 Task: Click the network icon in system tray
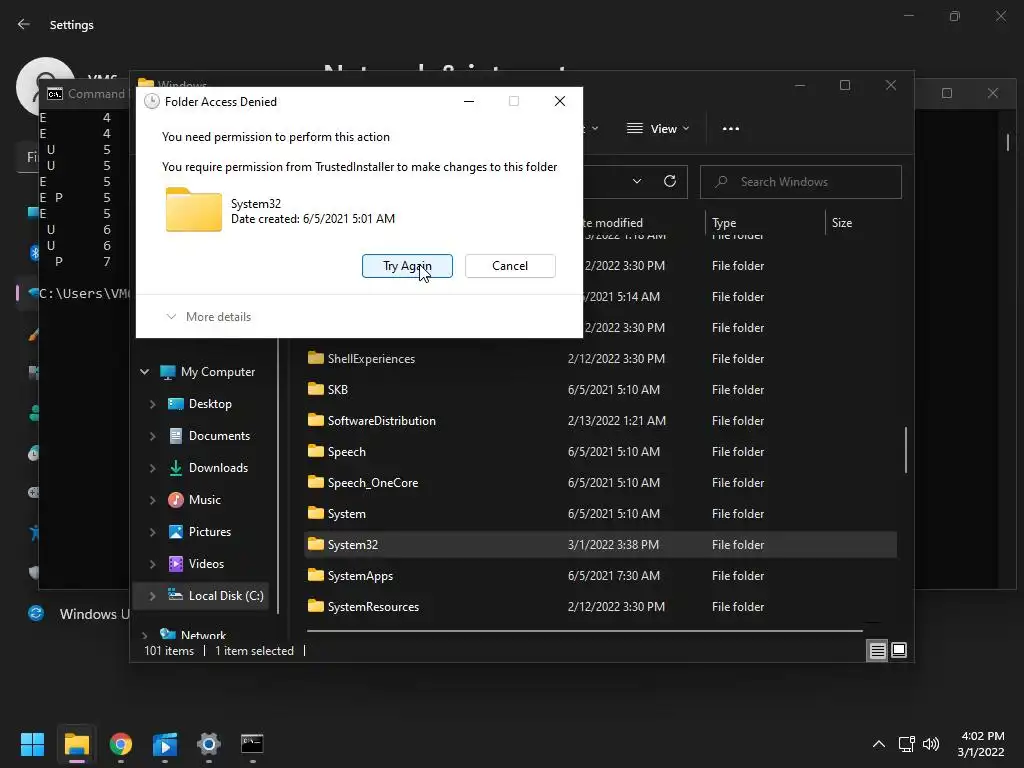tap(906, 744)
